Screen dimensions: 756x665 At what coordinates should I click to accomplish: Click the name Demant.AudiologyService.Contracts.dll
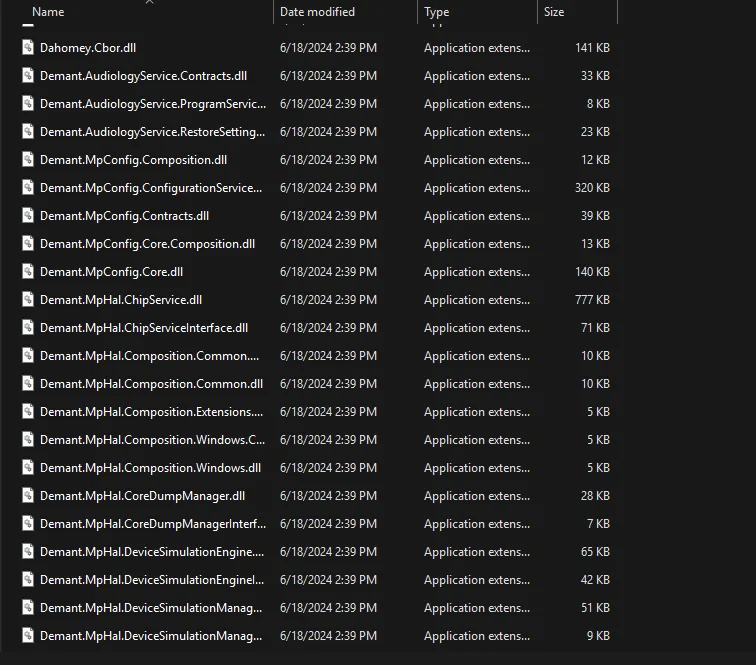click(x=143, y=76)
